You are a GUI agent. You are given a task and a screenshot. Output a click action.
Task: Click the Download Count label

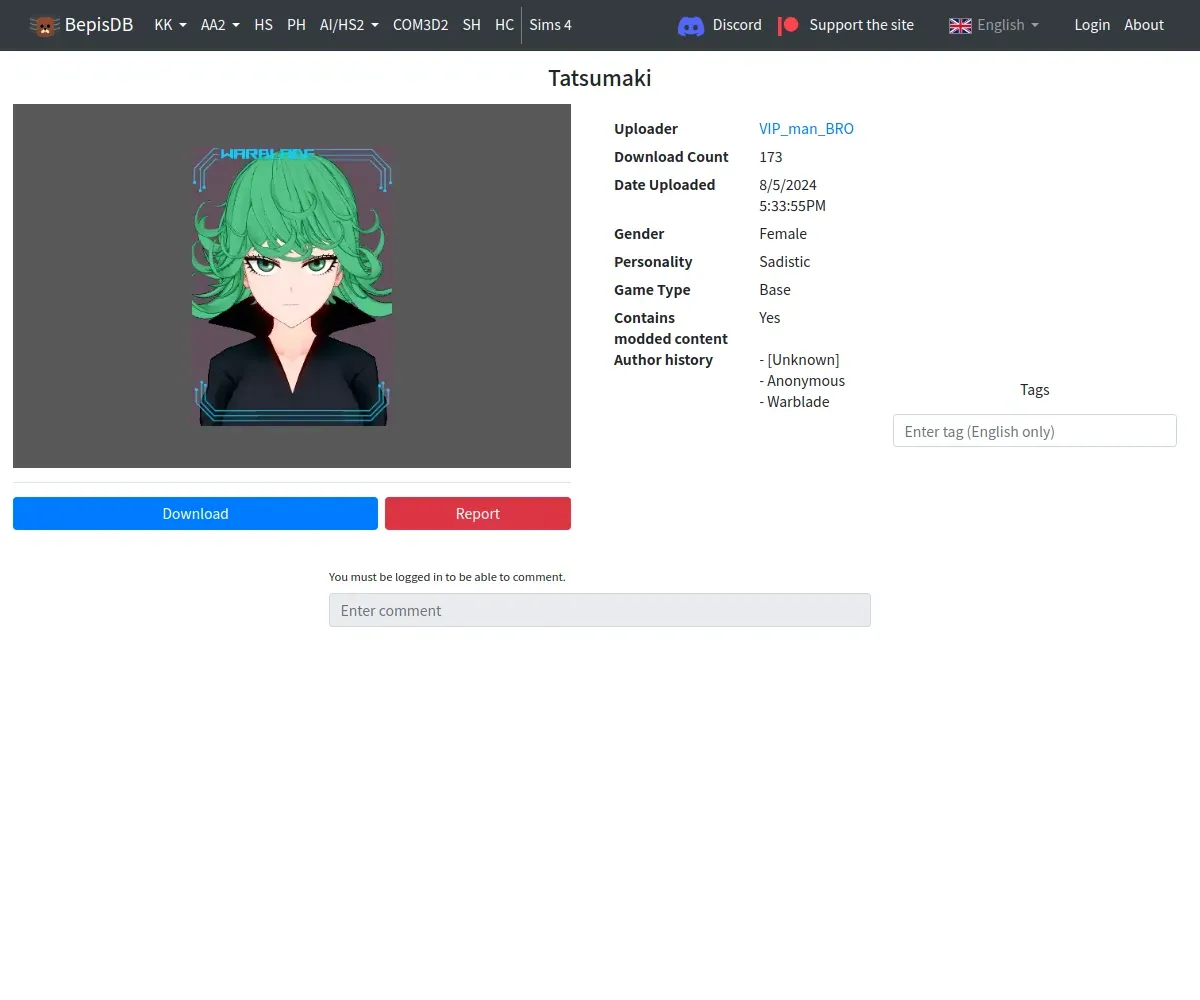(x=671, y=157)
